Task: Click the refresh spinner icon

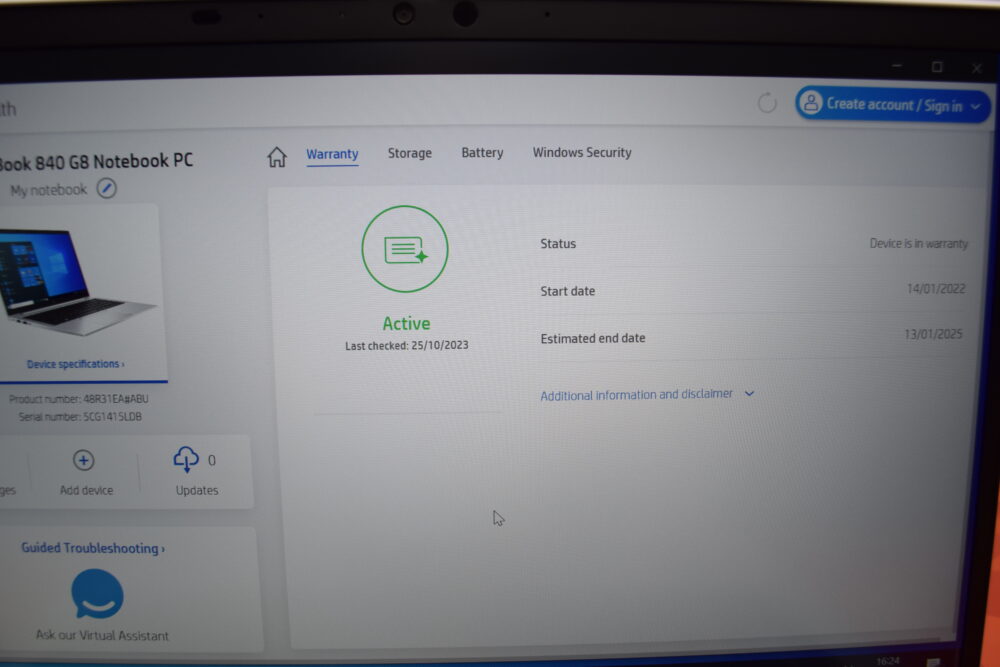Action: 767,103
